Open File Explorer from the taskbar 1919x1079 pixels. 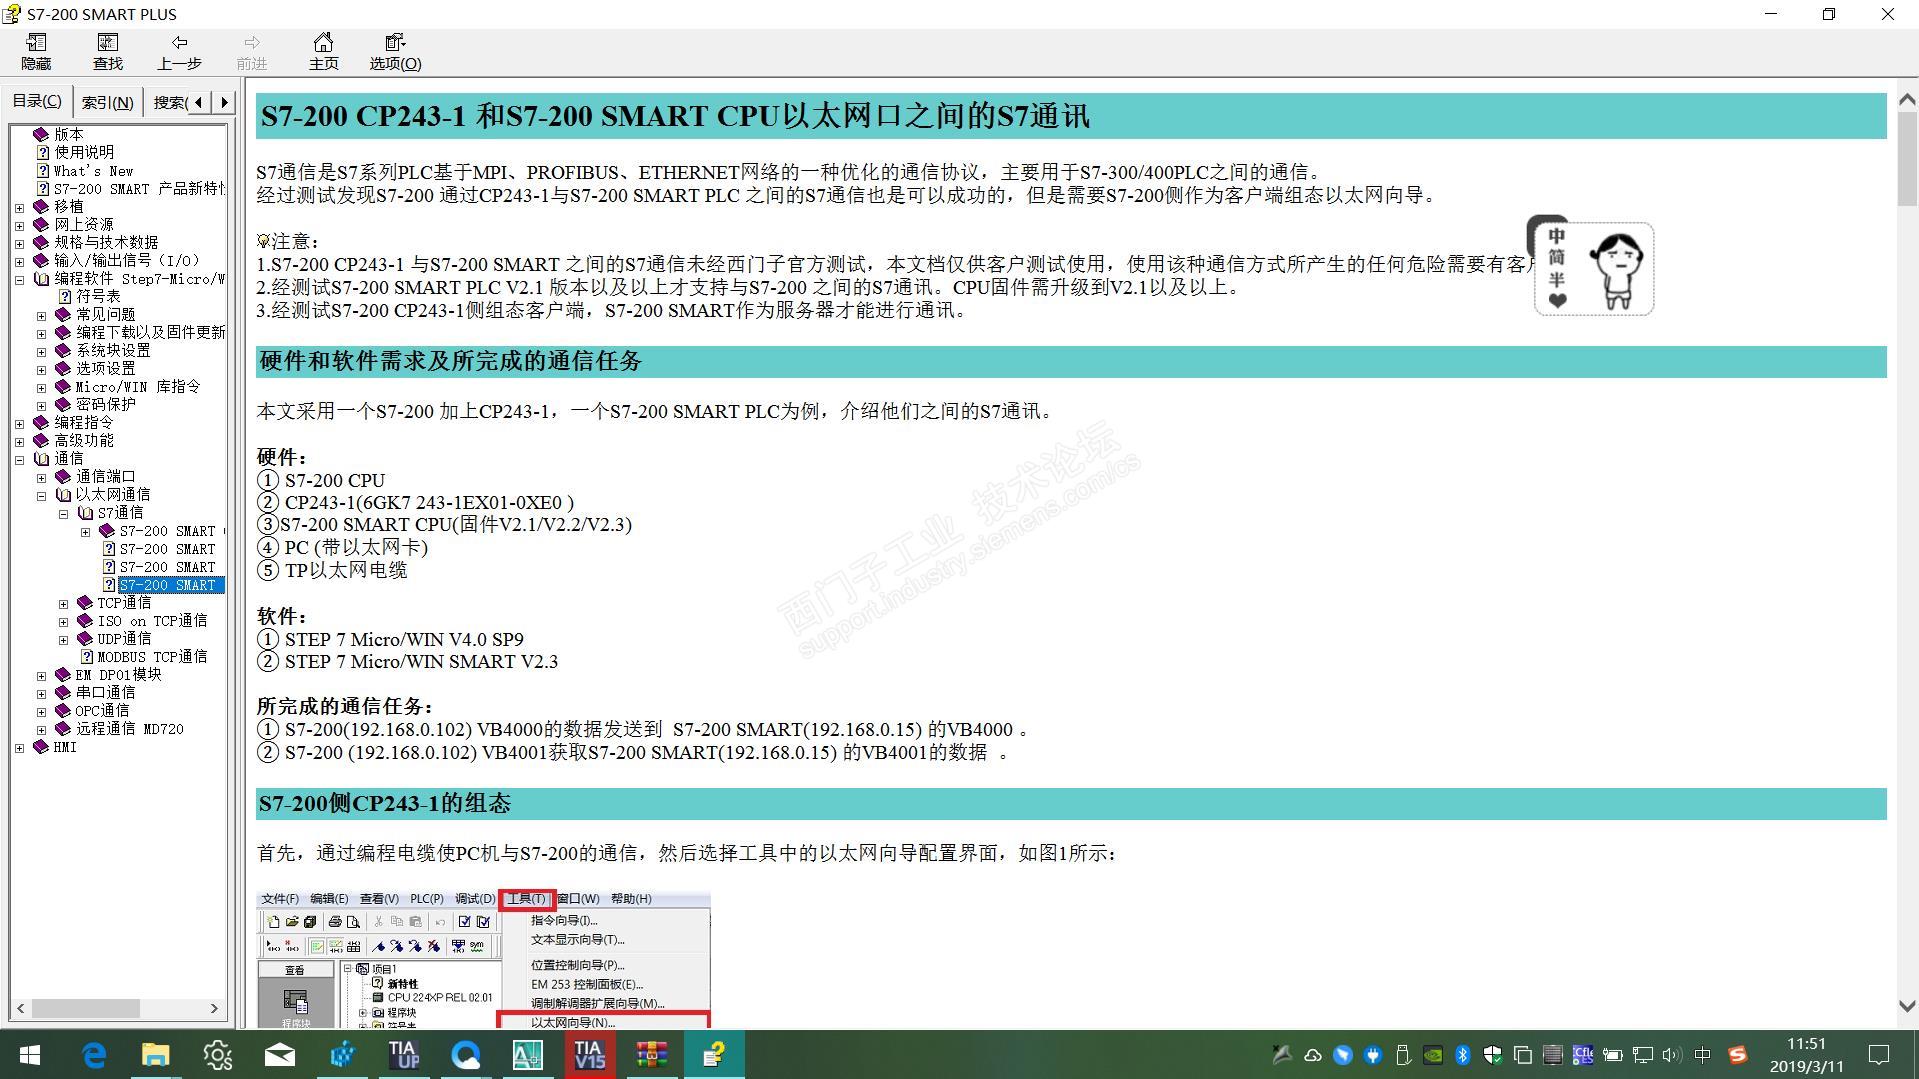click(155, 1054)
